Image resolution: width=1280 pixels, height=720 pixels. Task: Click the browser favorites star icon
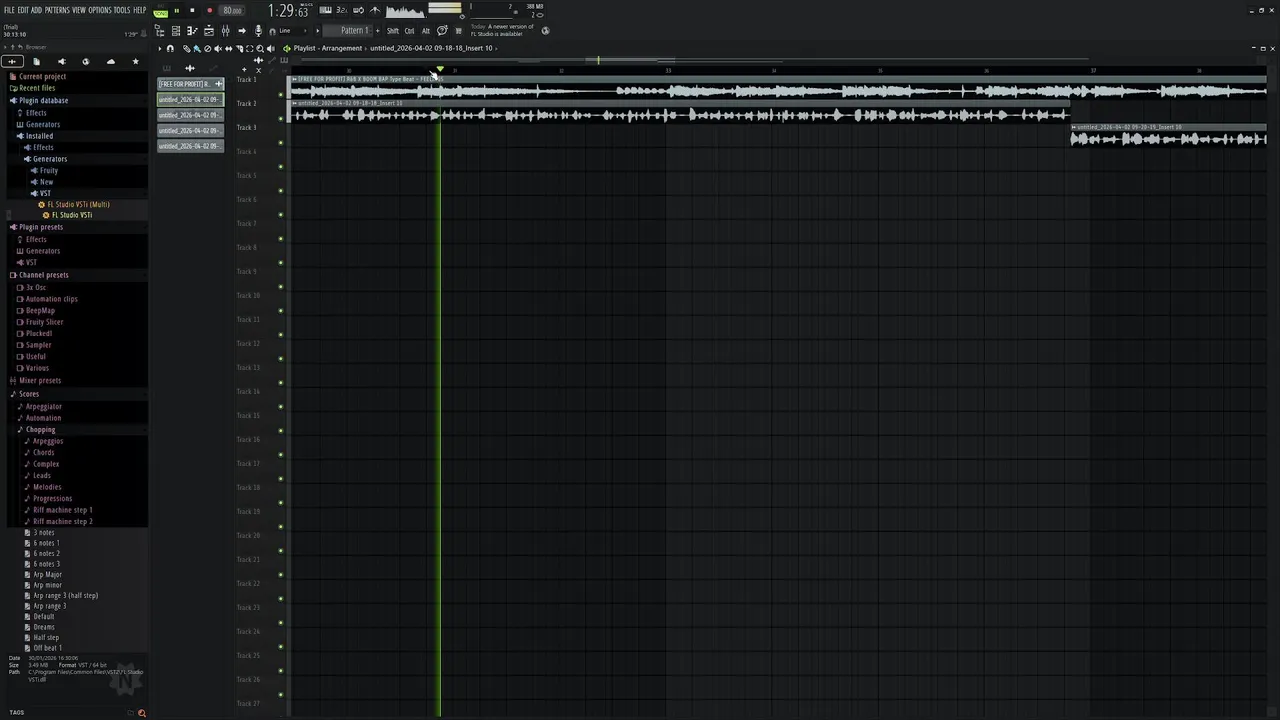pos(136,61)
